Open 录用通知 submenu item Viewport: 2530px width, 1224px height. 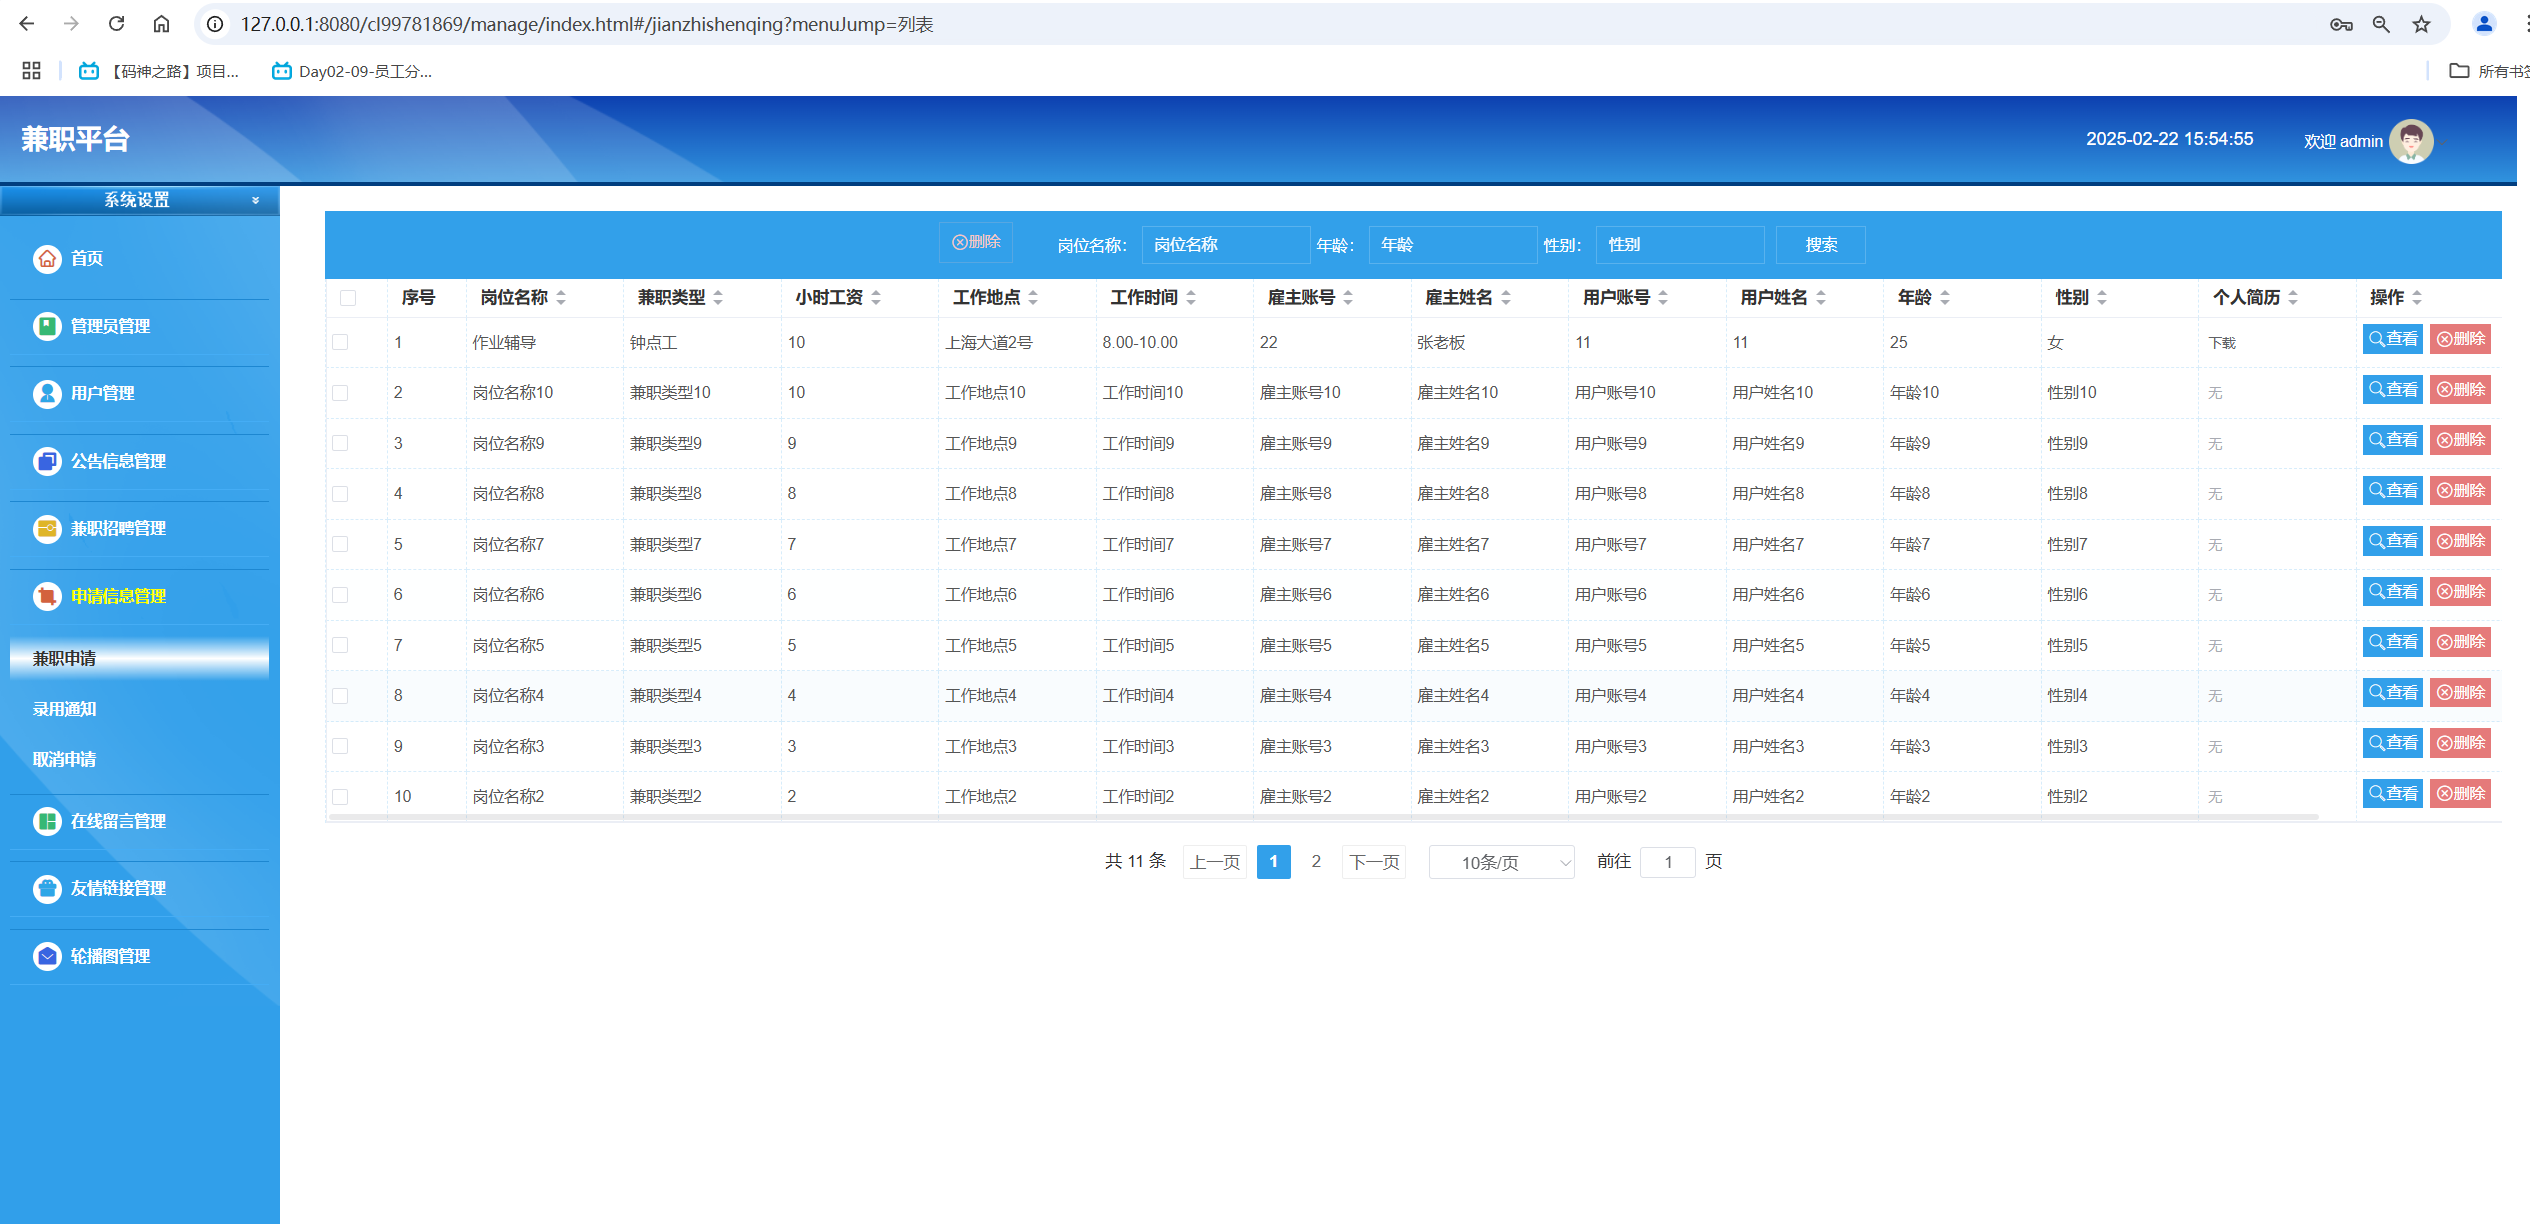click(x=65, y=709)
